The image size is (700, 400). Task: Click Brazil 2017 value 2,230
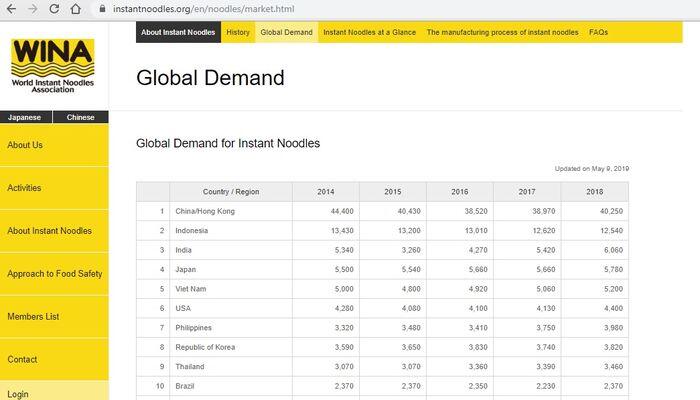(546, 386)
